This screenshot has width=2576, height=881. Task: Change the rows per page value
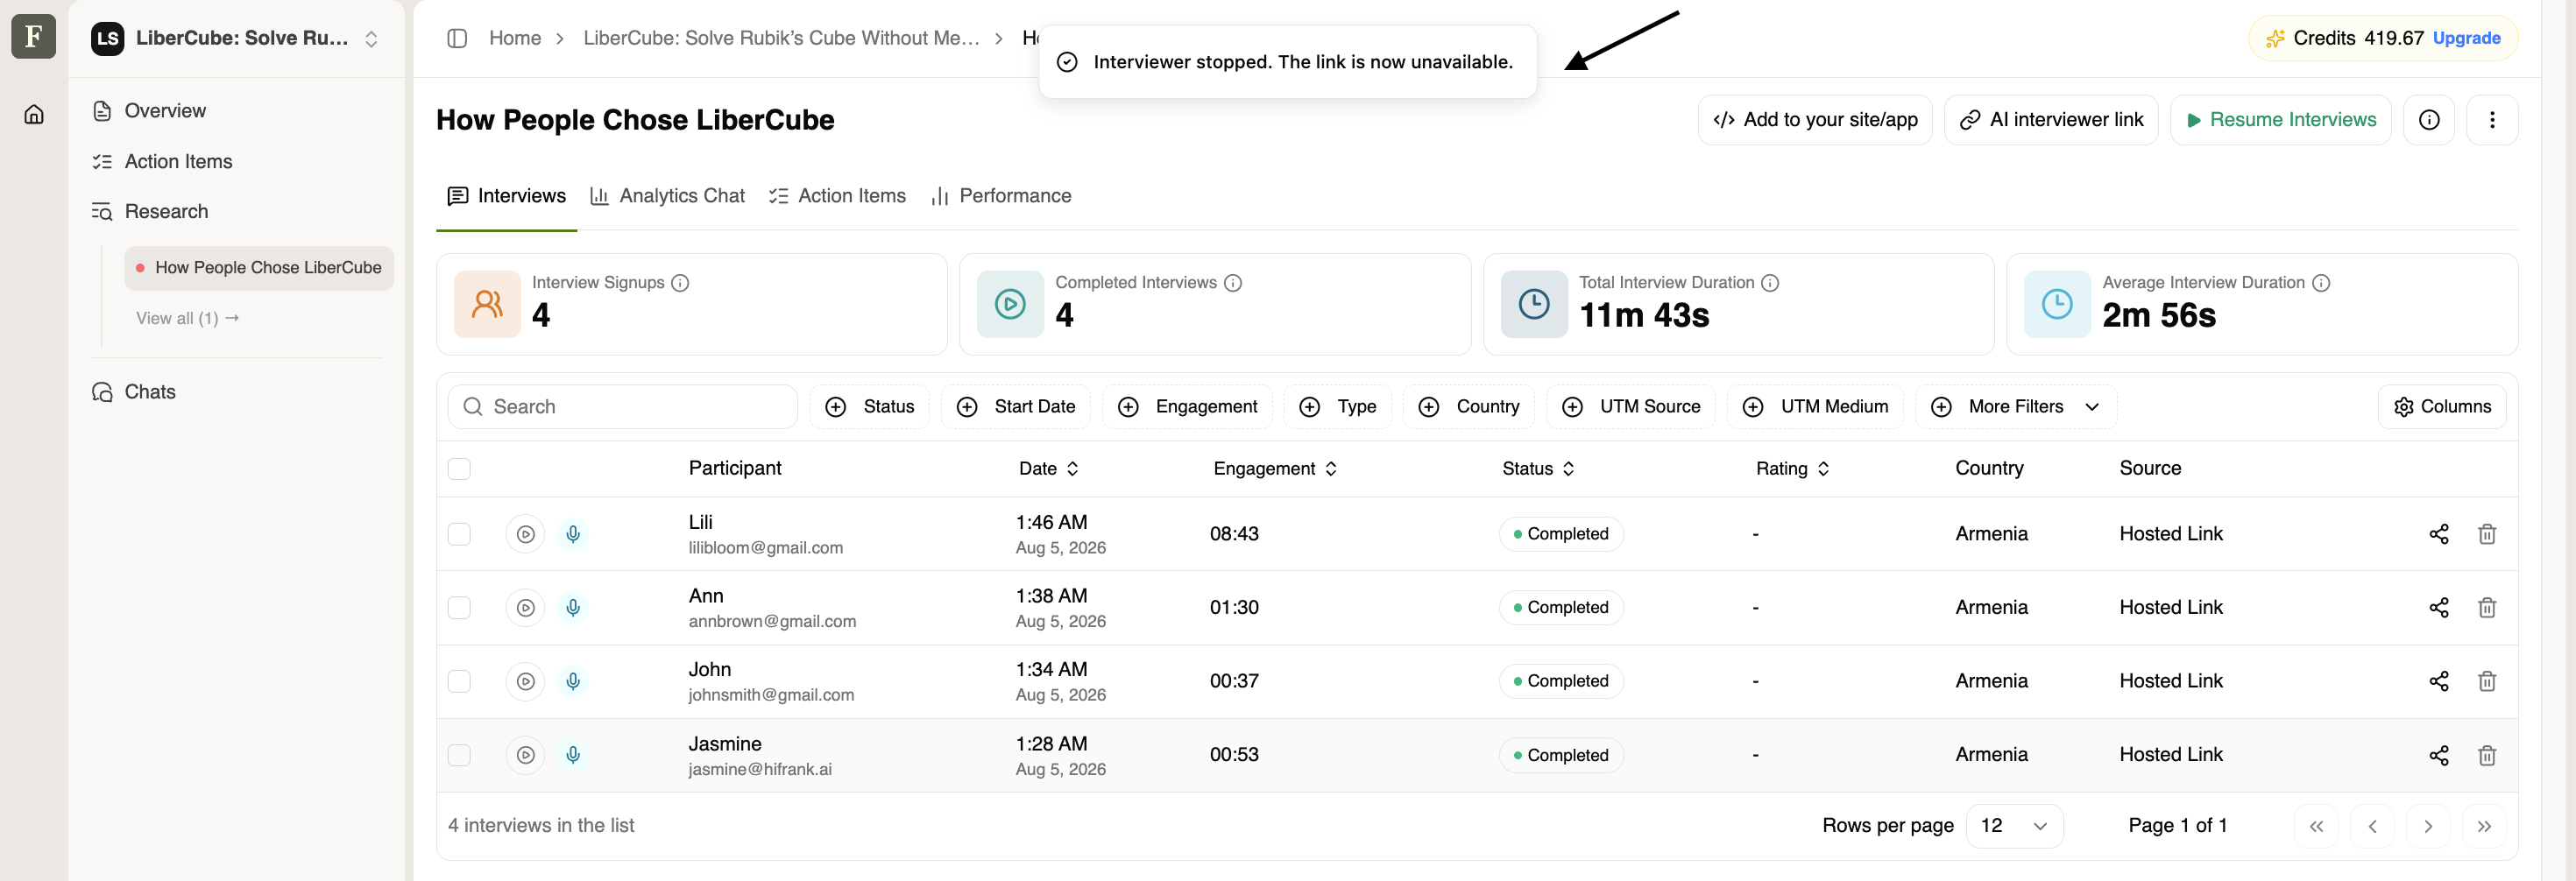(x=2014, y=826)
